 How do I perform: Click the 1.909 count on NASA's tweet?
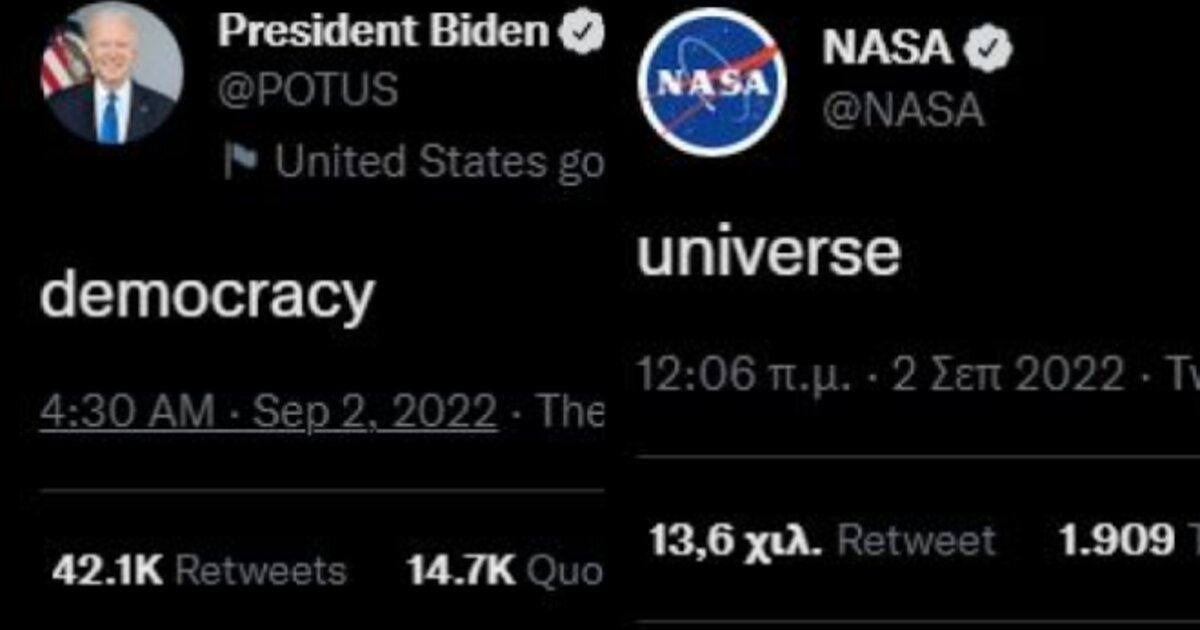[x=1118, y=540]
